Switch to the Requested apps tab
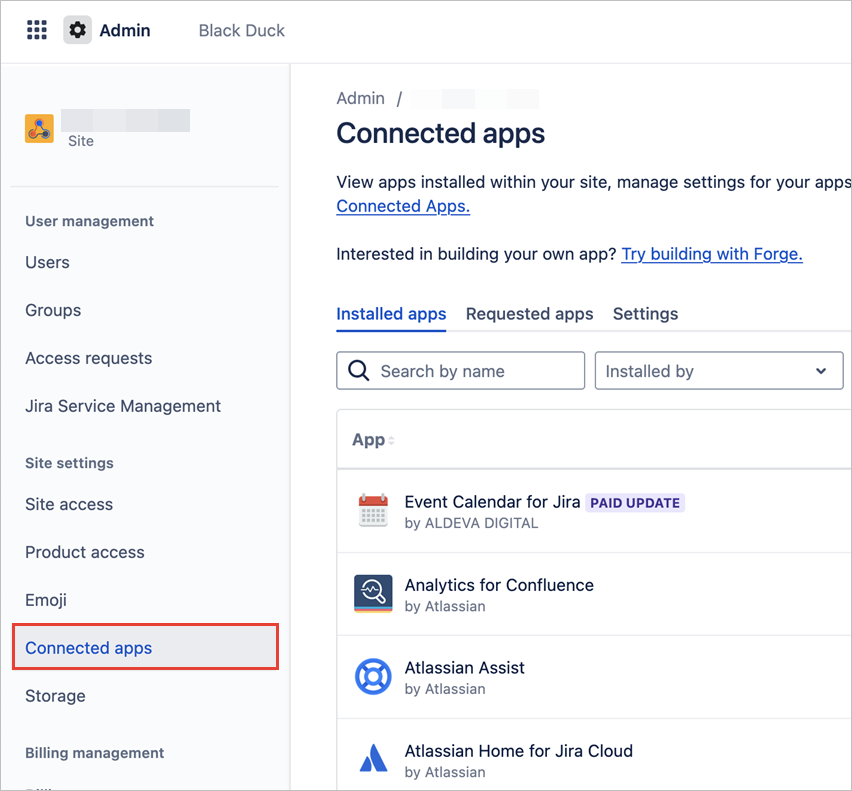Screen dimensions: 852x791 (x=529, y=314)
